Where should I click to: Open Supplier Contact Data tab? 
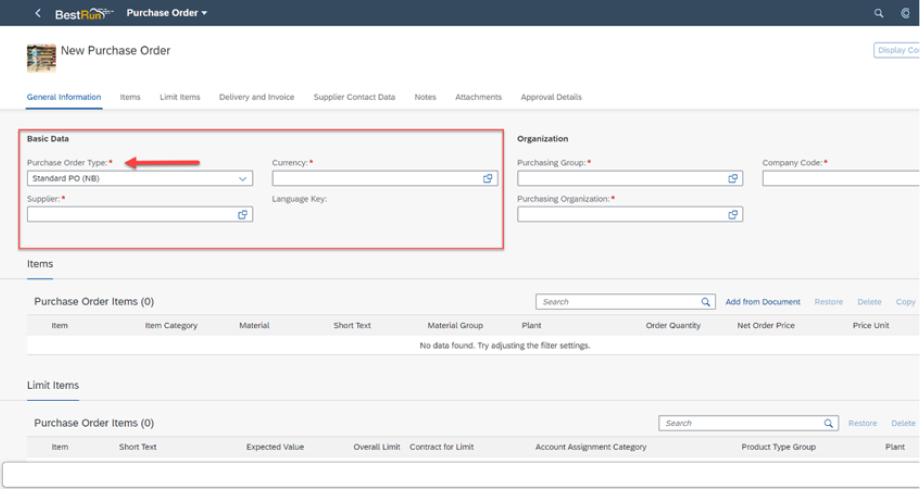[354, 97]
